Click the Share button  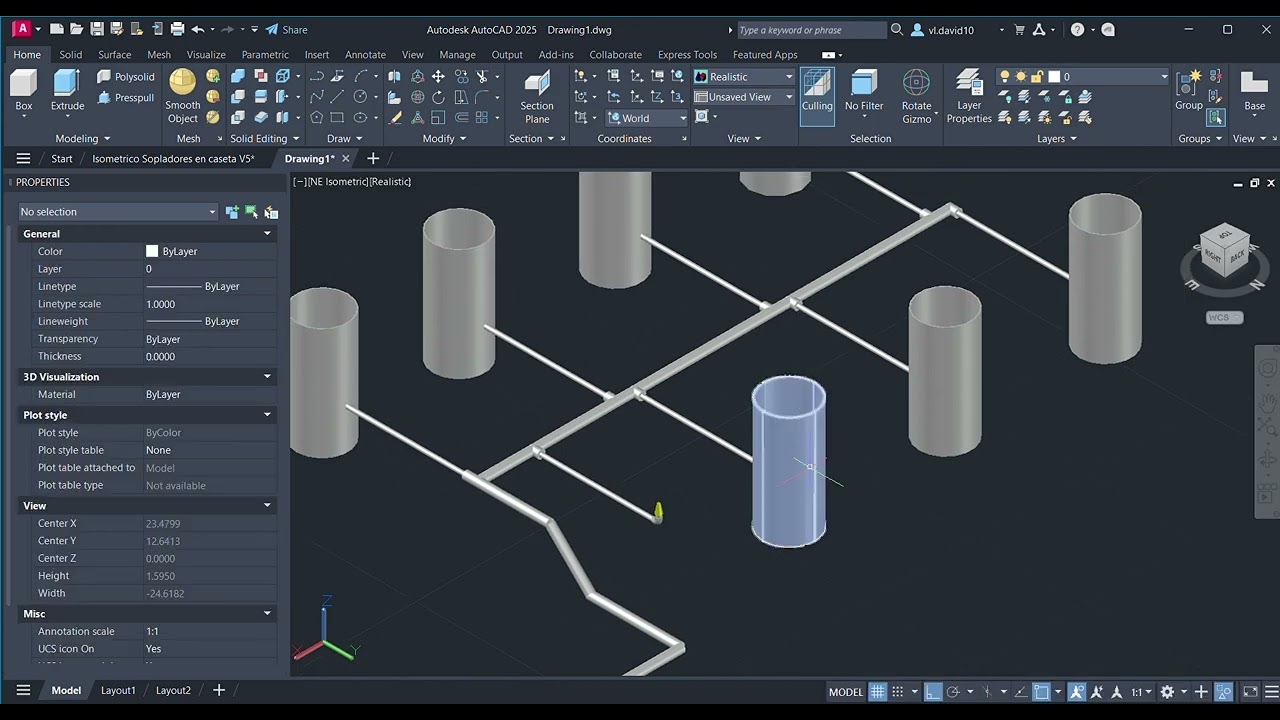click(x=286, y=30)
